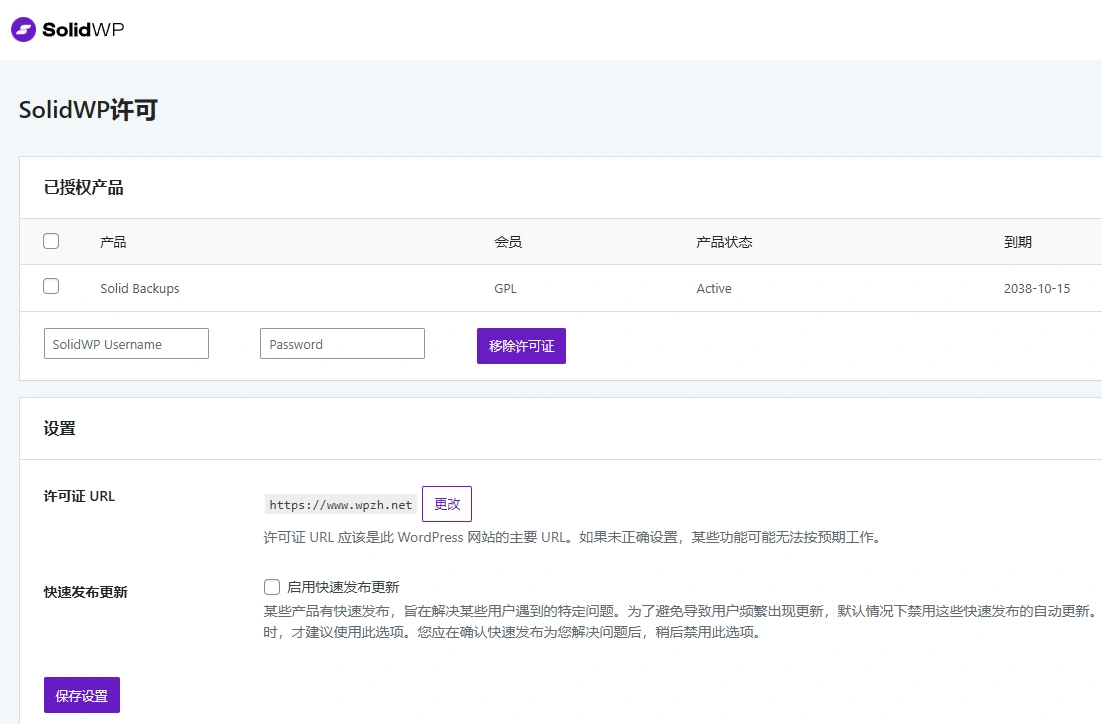Select the Solid Backups product name
Viewport: 1102px width, 724px height.
click(139, 288)
